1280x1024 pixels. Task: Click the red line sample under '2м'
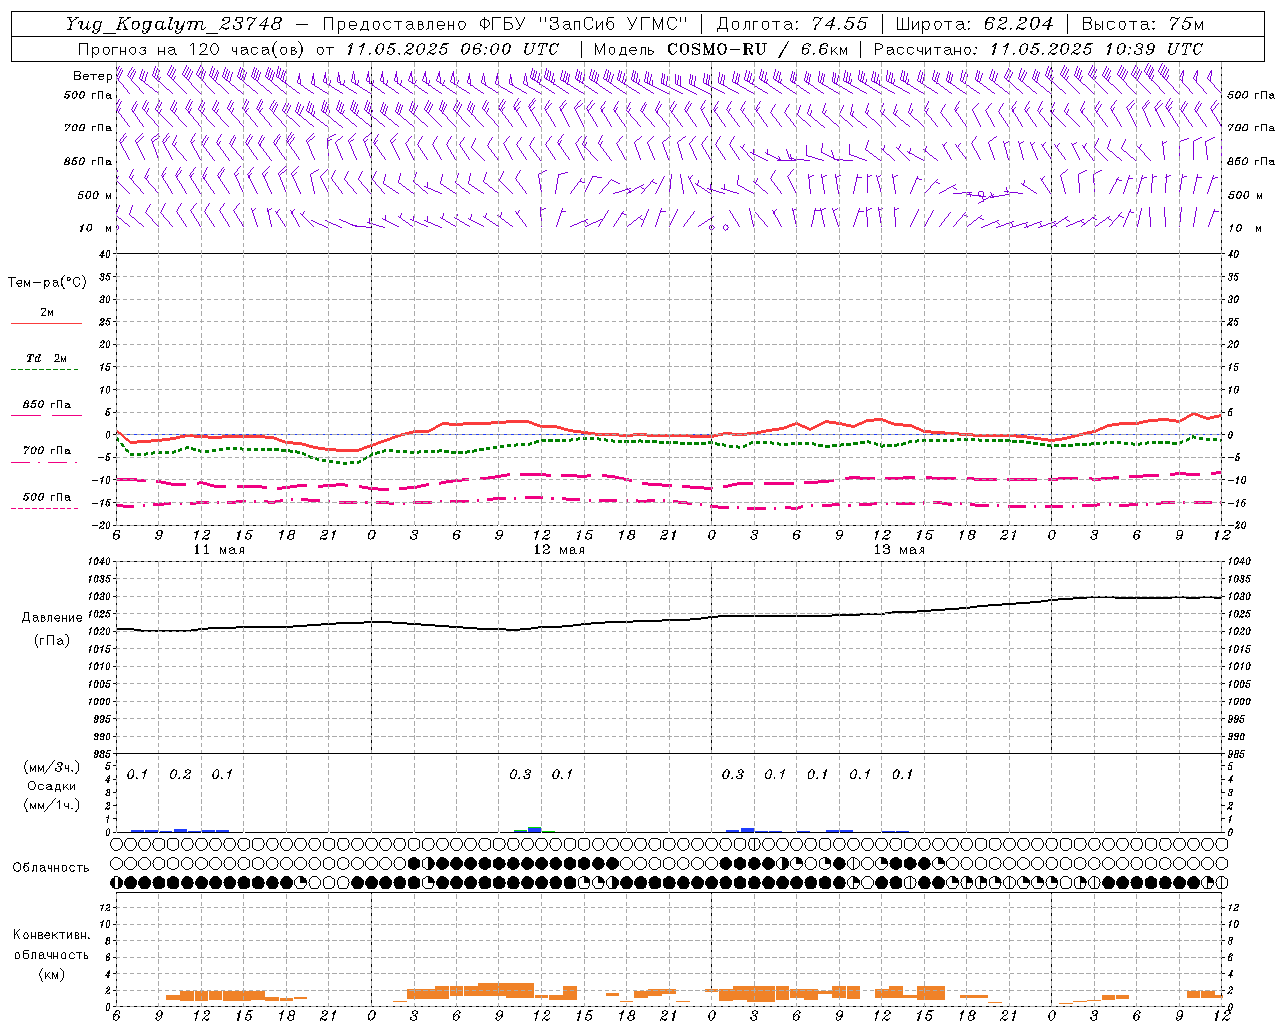pos(46,324)
